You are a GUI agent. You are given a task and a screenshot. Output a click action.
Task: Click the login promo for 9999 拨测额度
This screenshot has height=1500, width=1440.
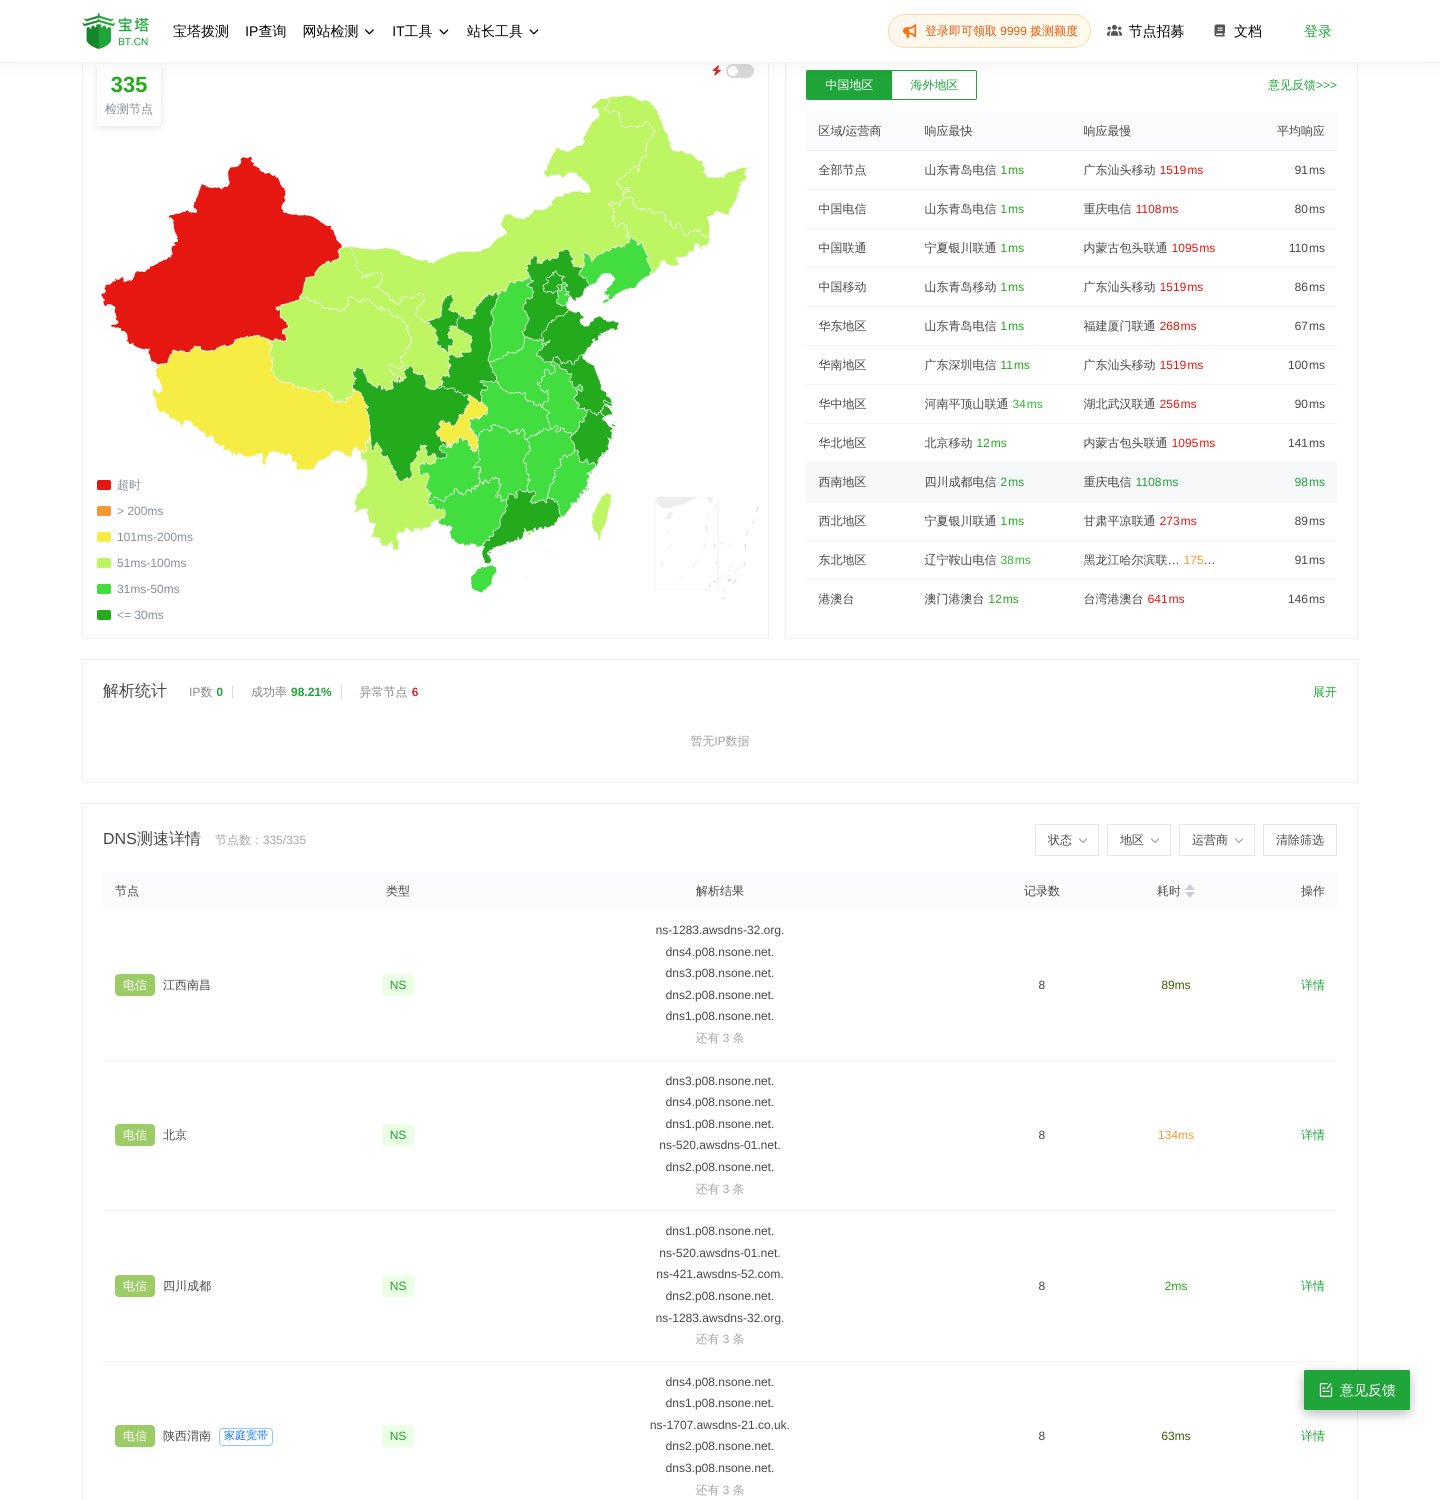point(989,31)
